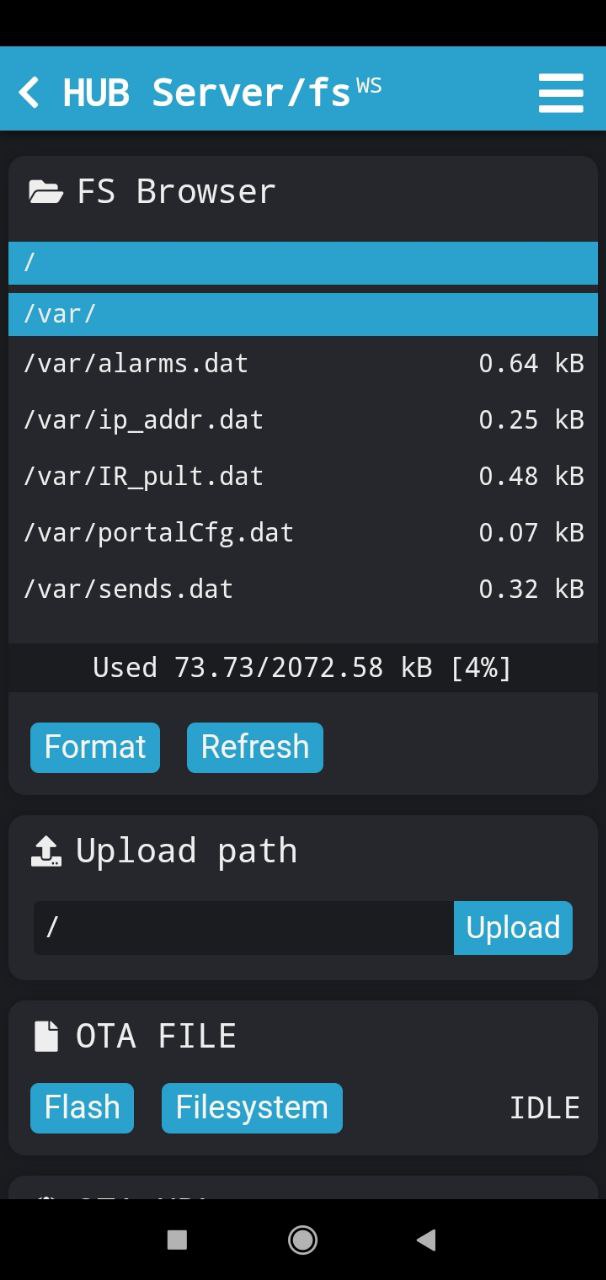Click the Upload button

click(x=513, y=928)
